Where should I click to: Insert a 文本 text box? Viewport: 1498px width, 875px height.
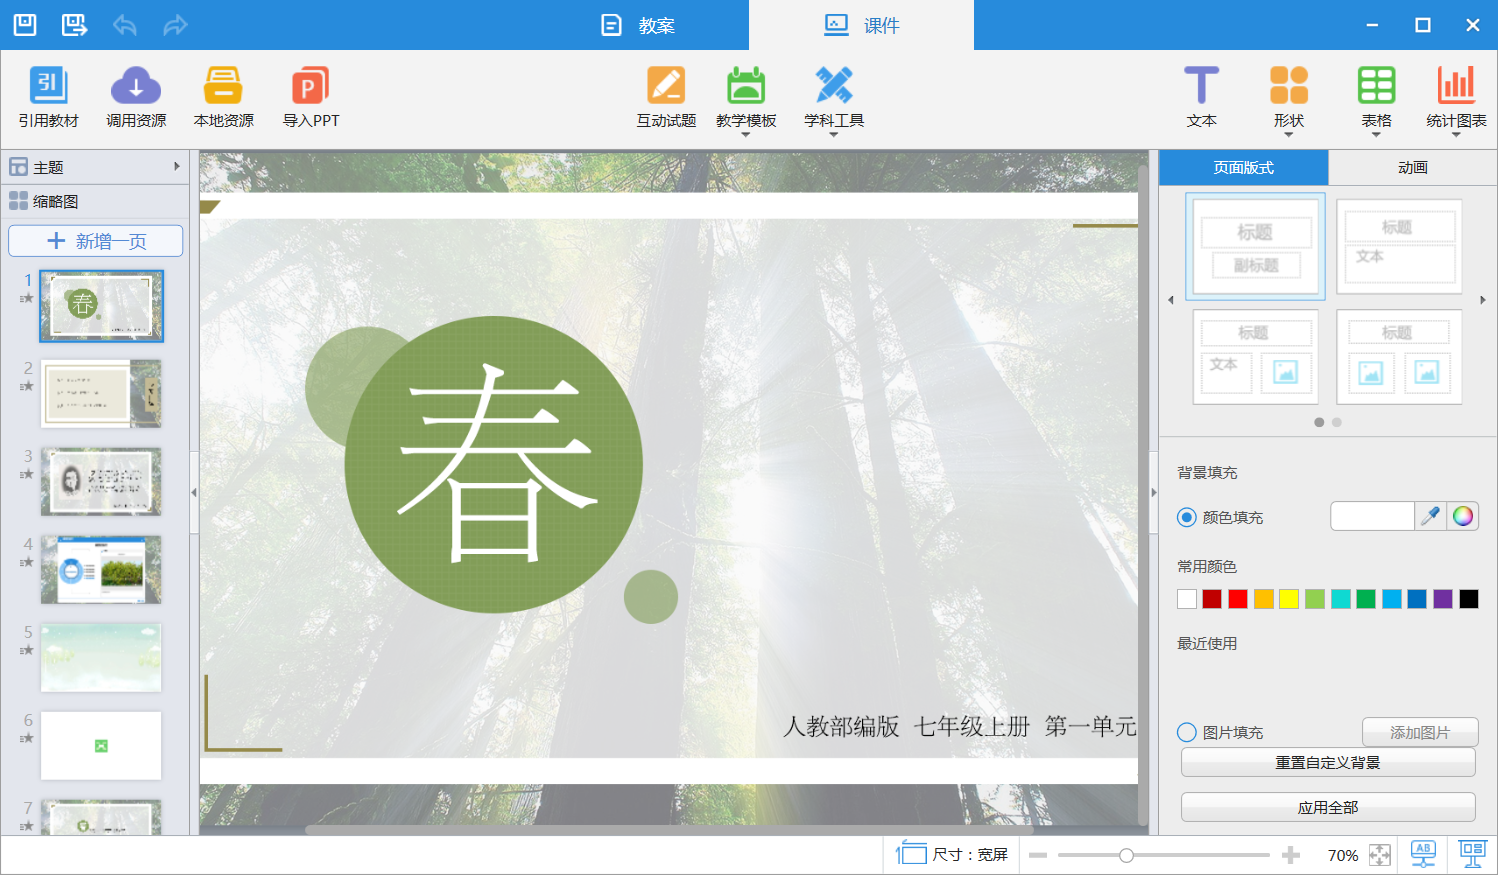click(1201, 87)
